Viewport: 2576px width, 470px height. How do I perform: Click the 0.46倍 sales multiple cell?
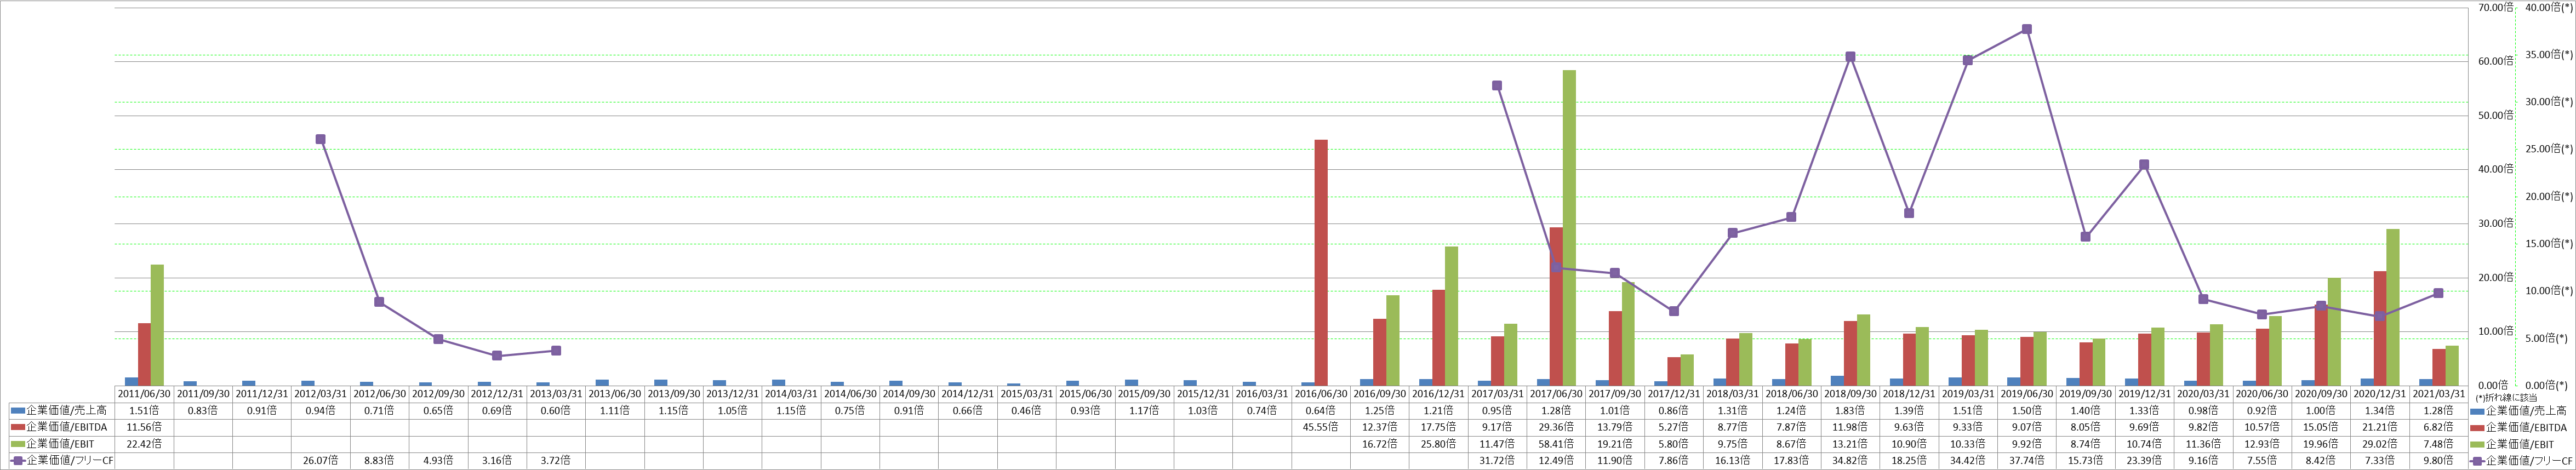(1027, 410)
